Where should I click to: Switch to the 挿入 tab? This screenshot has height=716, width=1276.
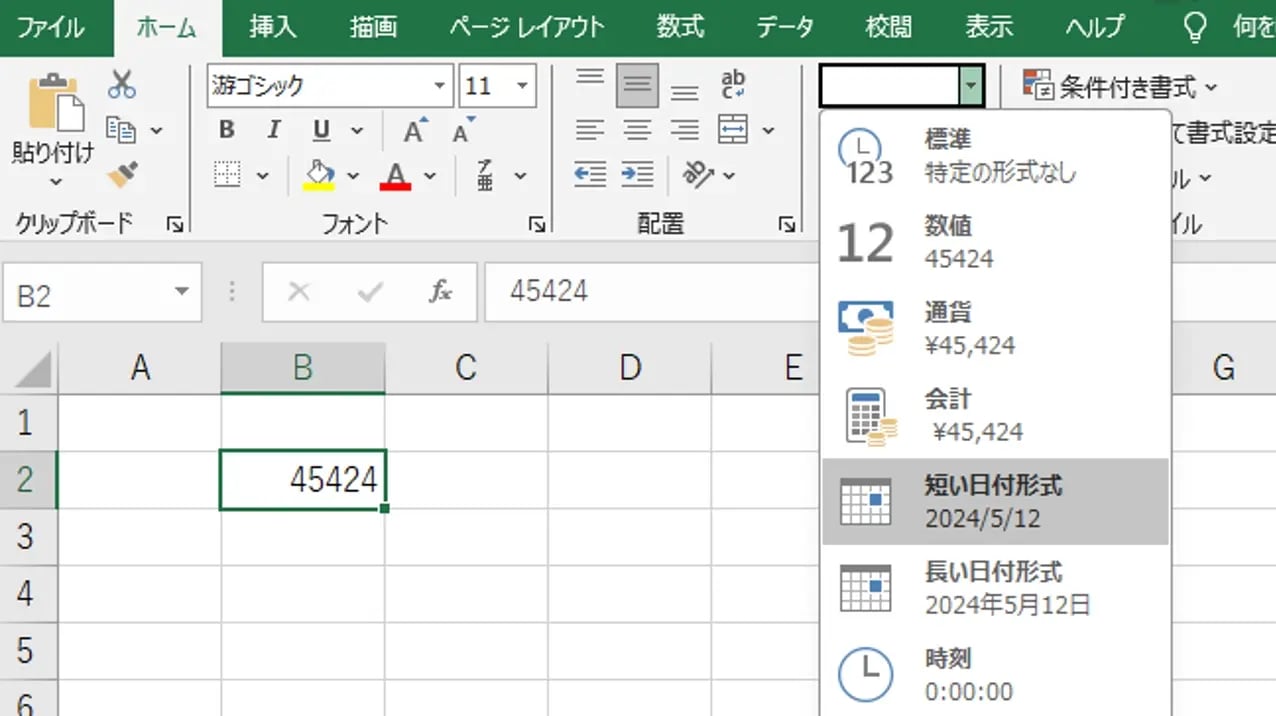273,28
